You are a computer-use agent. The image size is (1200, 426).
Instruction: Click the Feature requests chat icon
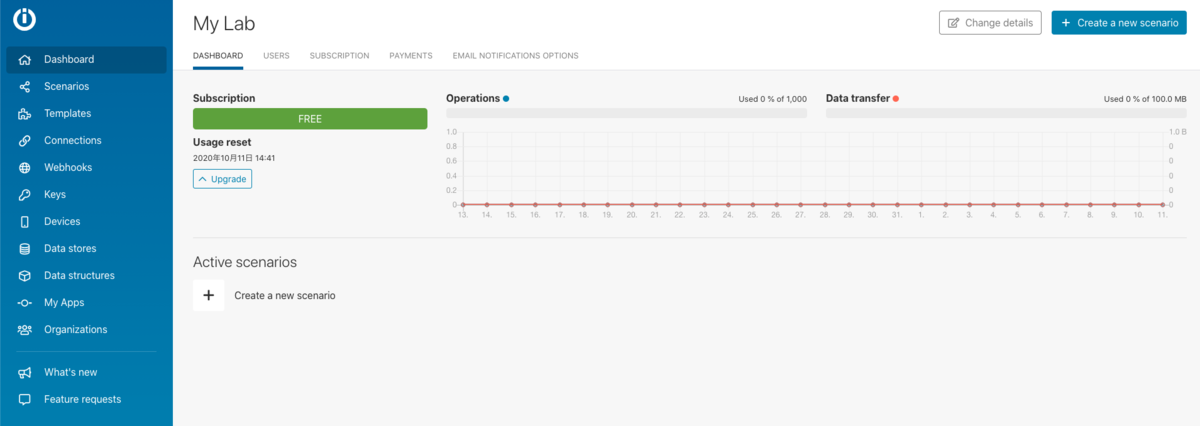tap(25, 400)
